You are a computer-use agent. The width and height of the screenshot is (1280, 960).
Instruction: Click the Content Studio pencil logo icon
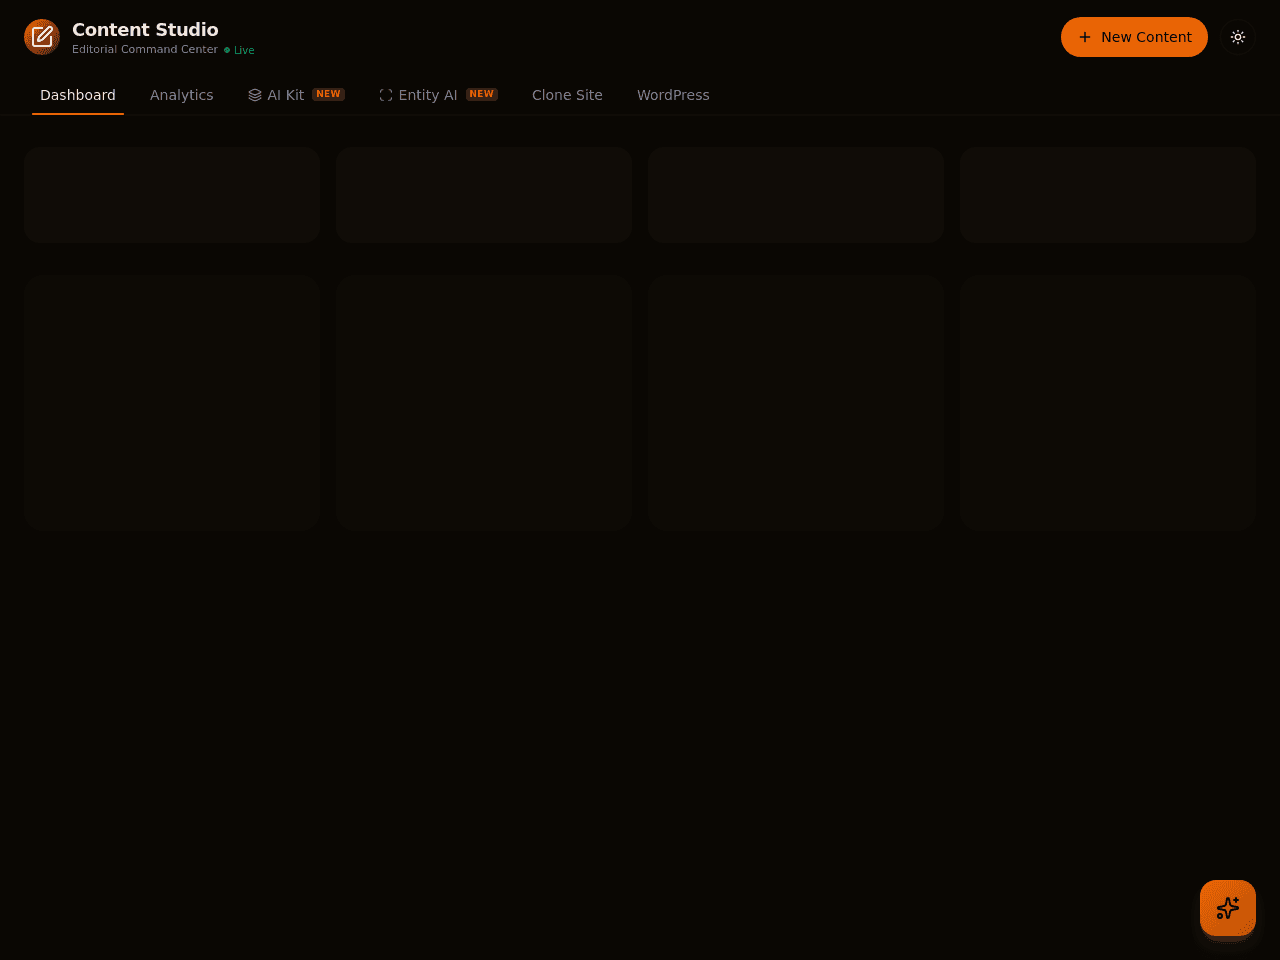click(42, 37)
